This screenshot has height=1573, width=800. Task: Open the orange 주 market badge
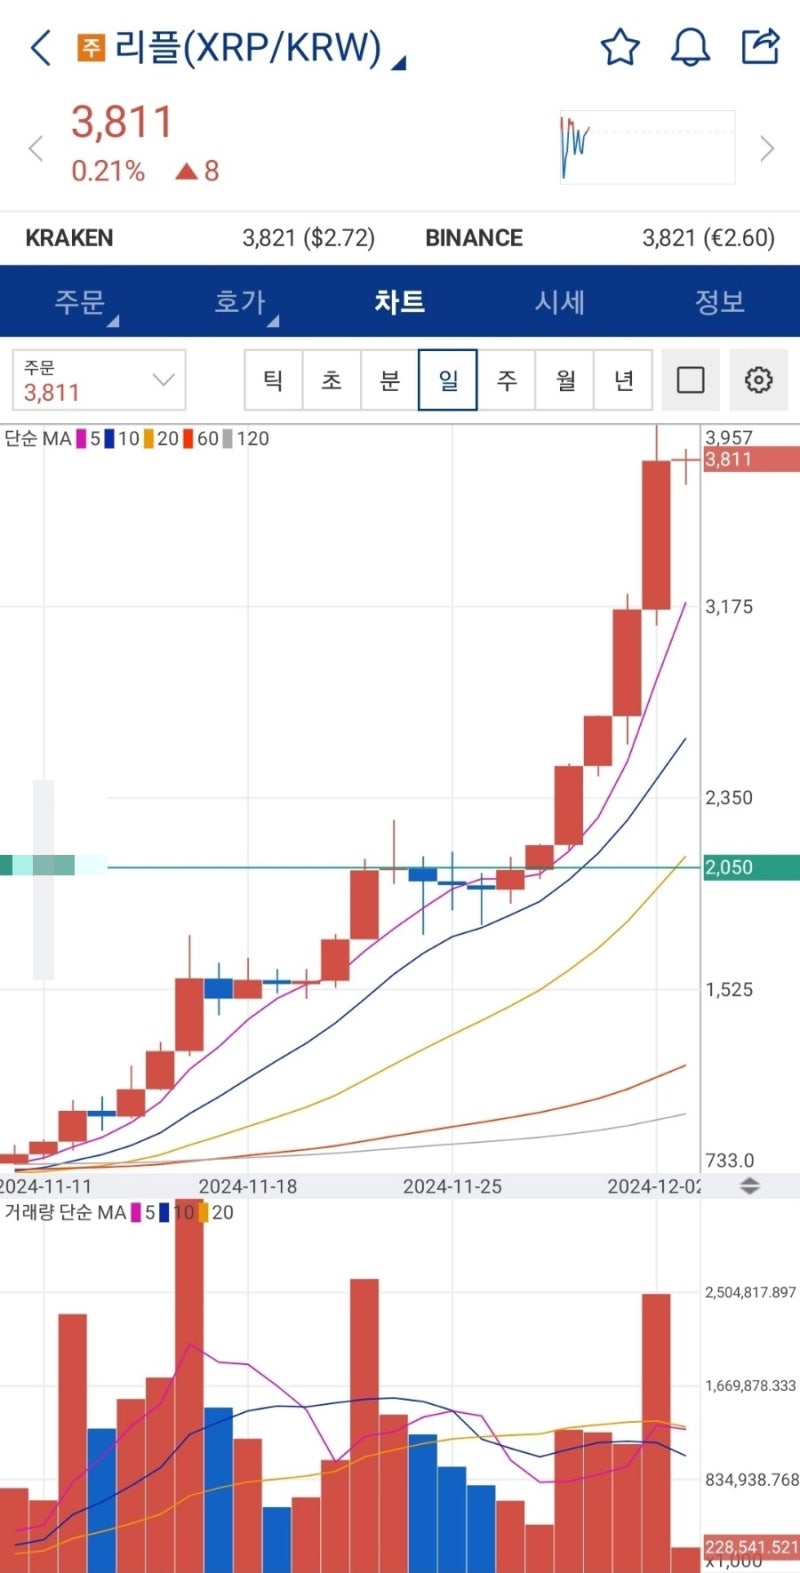(91, 47)
